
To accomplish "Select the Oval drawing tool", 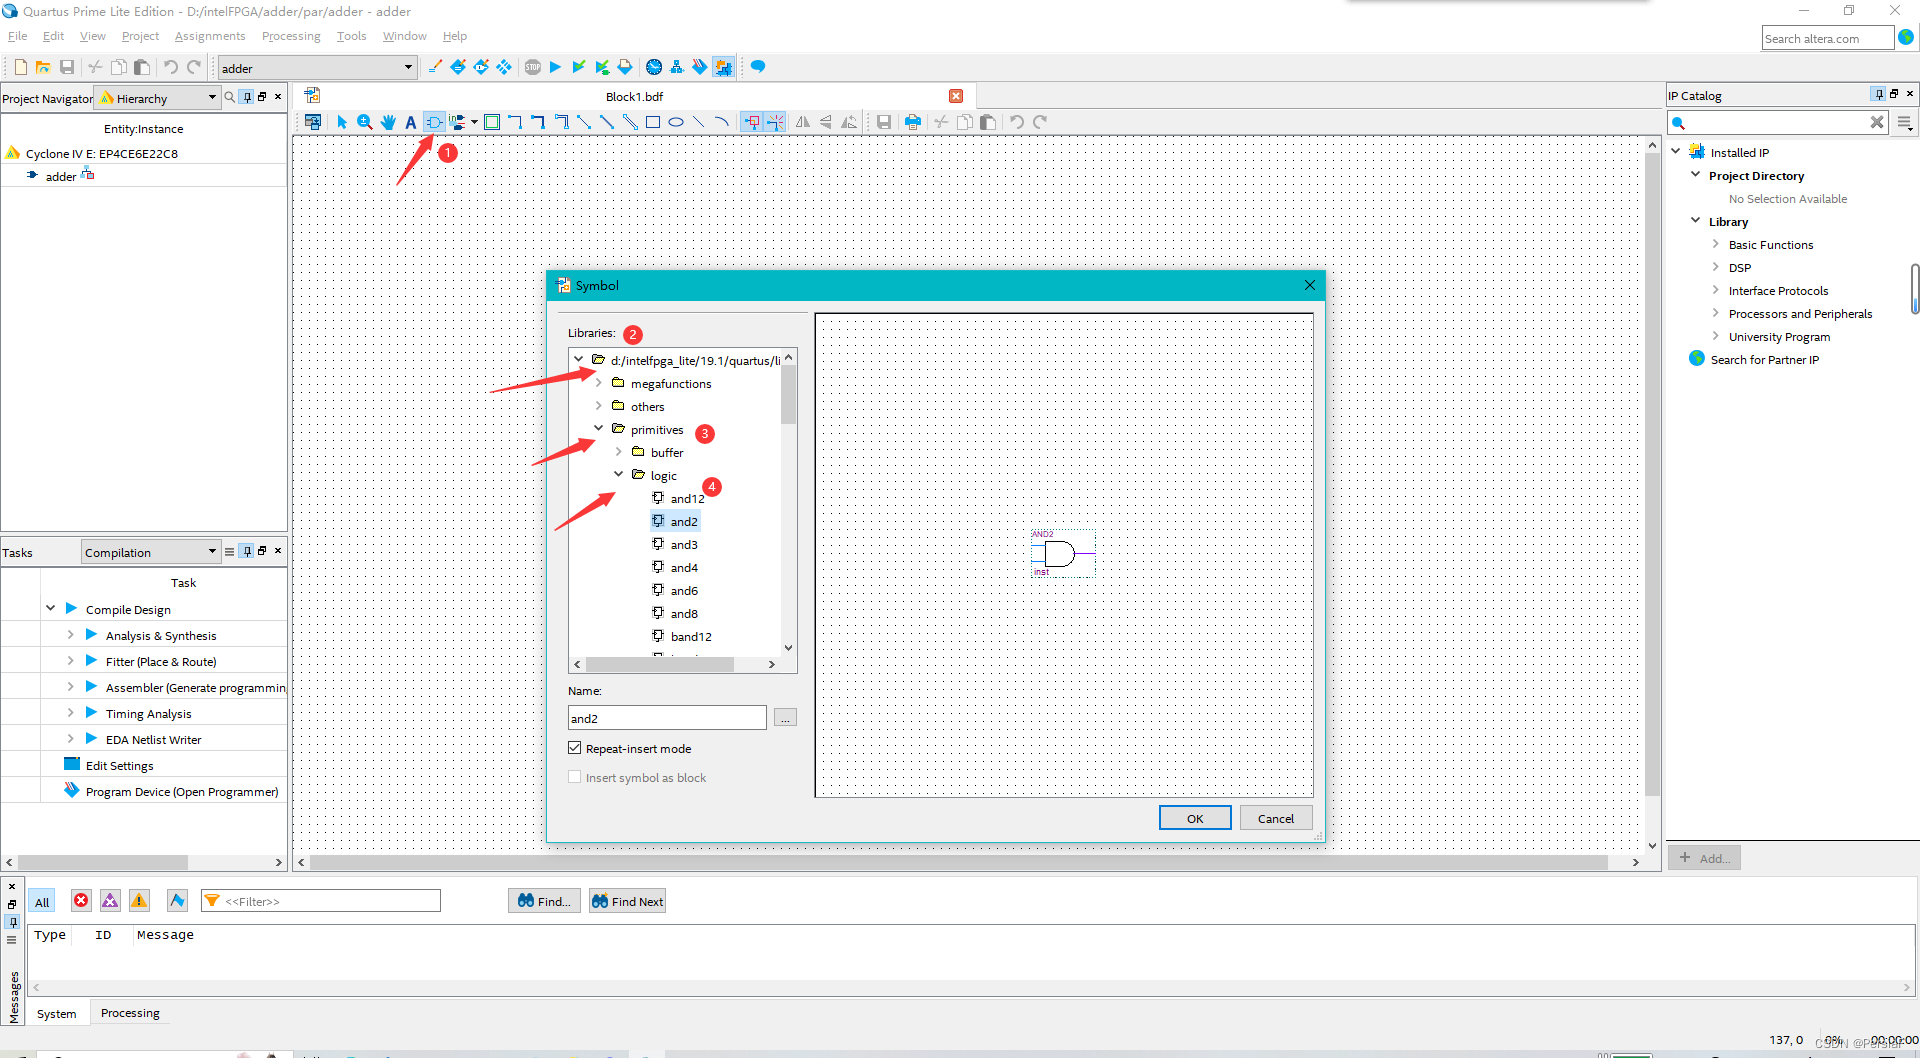I will (676, 122).
